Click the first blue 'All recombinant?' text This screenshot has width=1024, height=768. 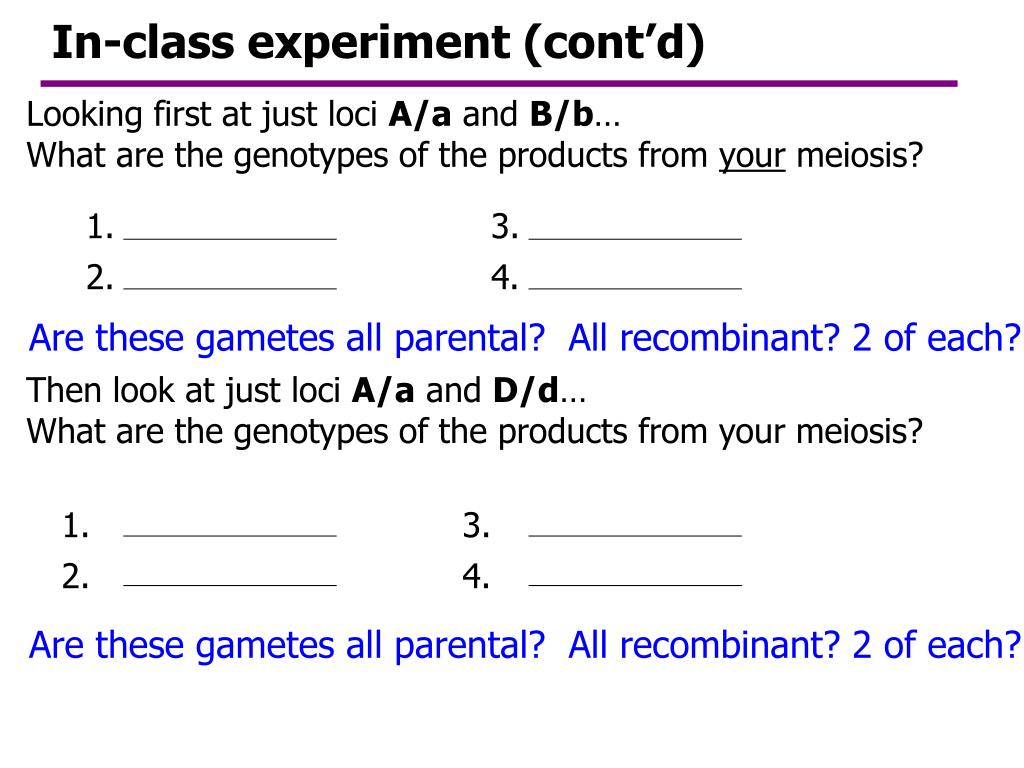[x=704, y=338]
